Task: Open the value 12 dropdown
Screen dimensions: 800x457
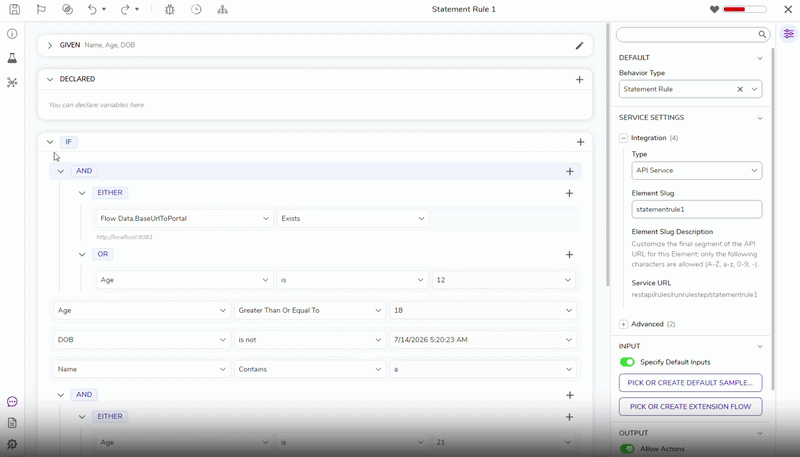Action: click(x=504, y=280)
